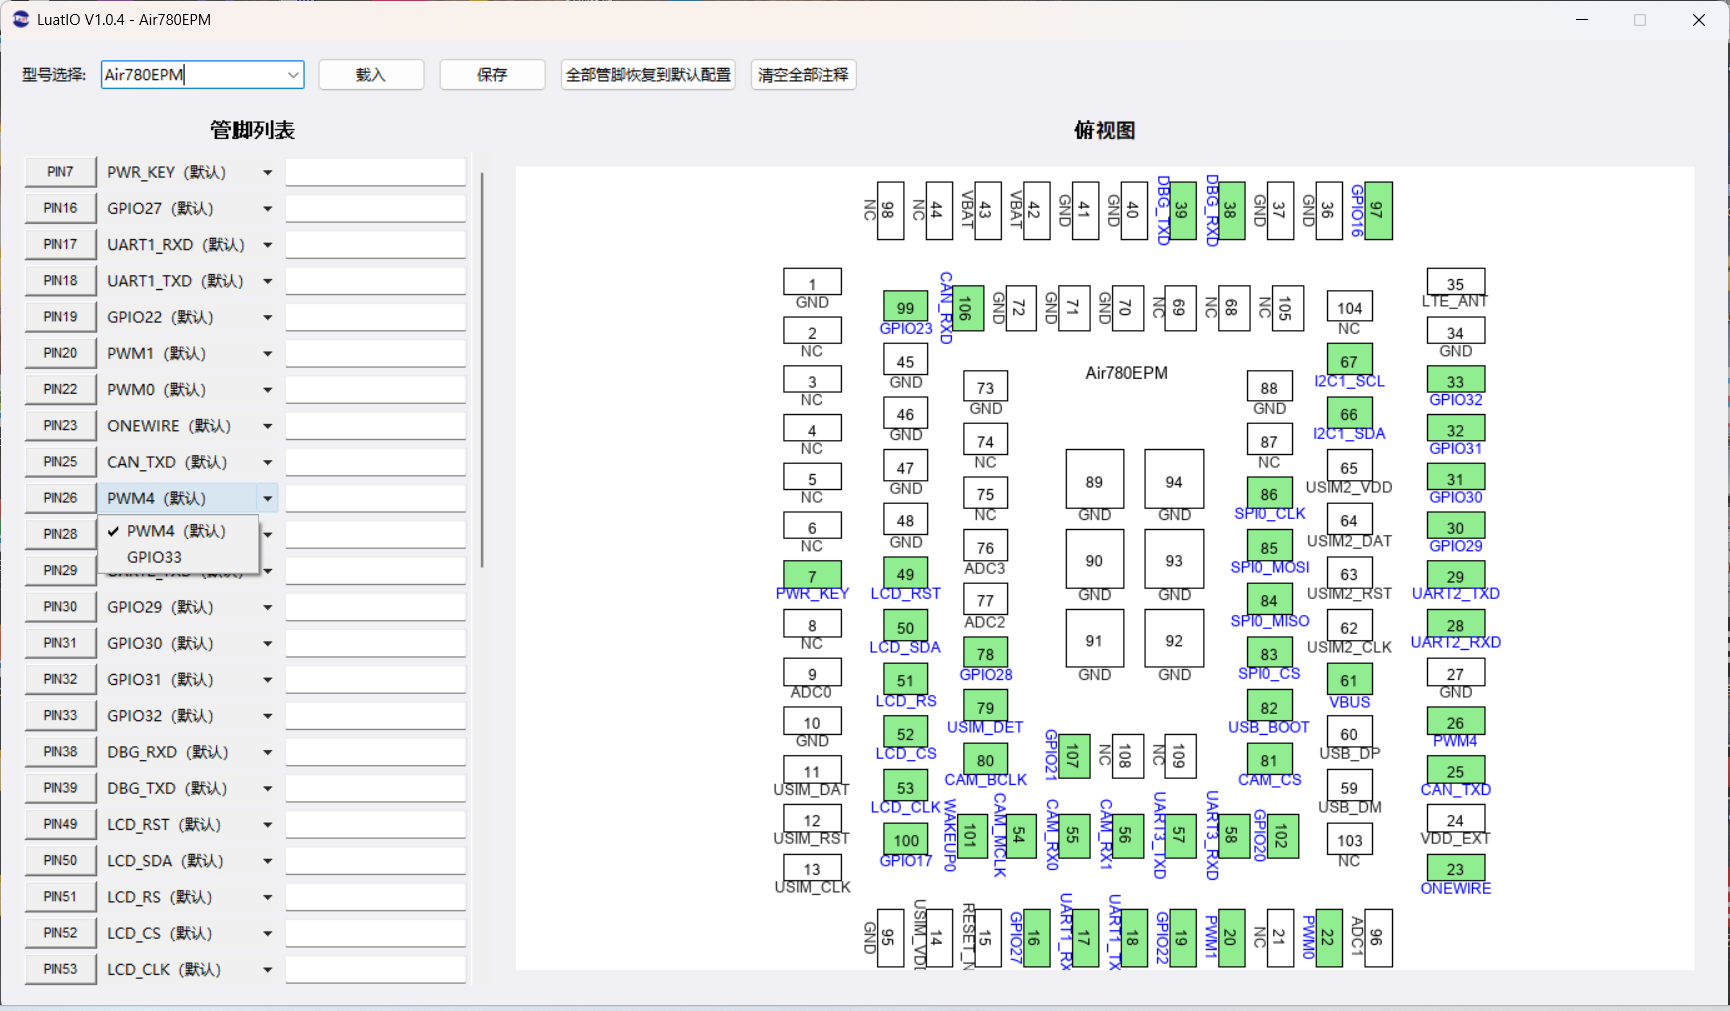Image resolution: width=1730 pixels, height=1011 pixels.
Task: Click pin 81 CAM_CS pad in top view
Action: [1269, 760]
